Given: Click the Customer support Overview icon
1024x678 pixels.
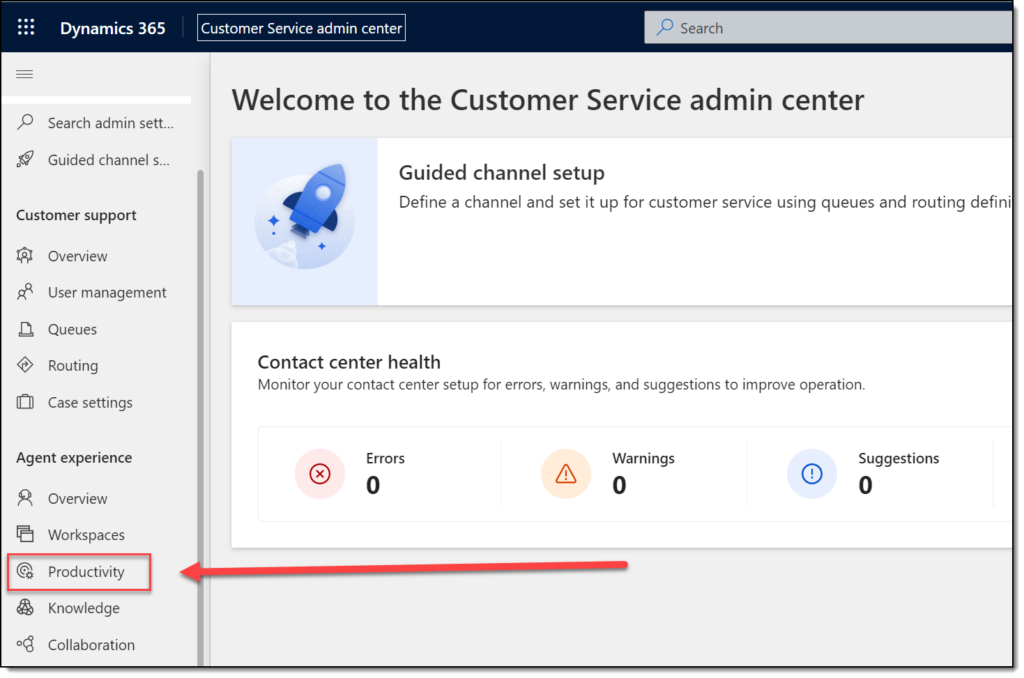Looking at the screenshot, I should pos(25,255).
